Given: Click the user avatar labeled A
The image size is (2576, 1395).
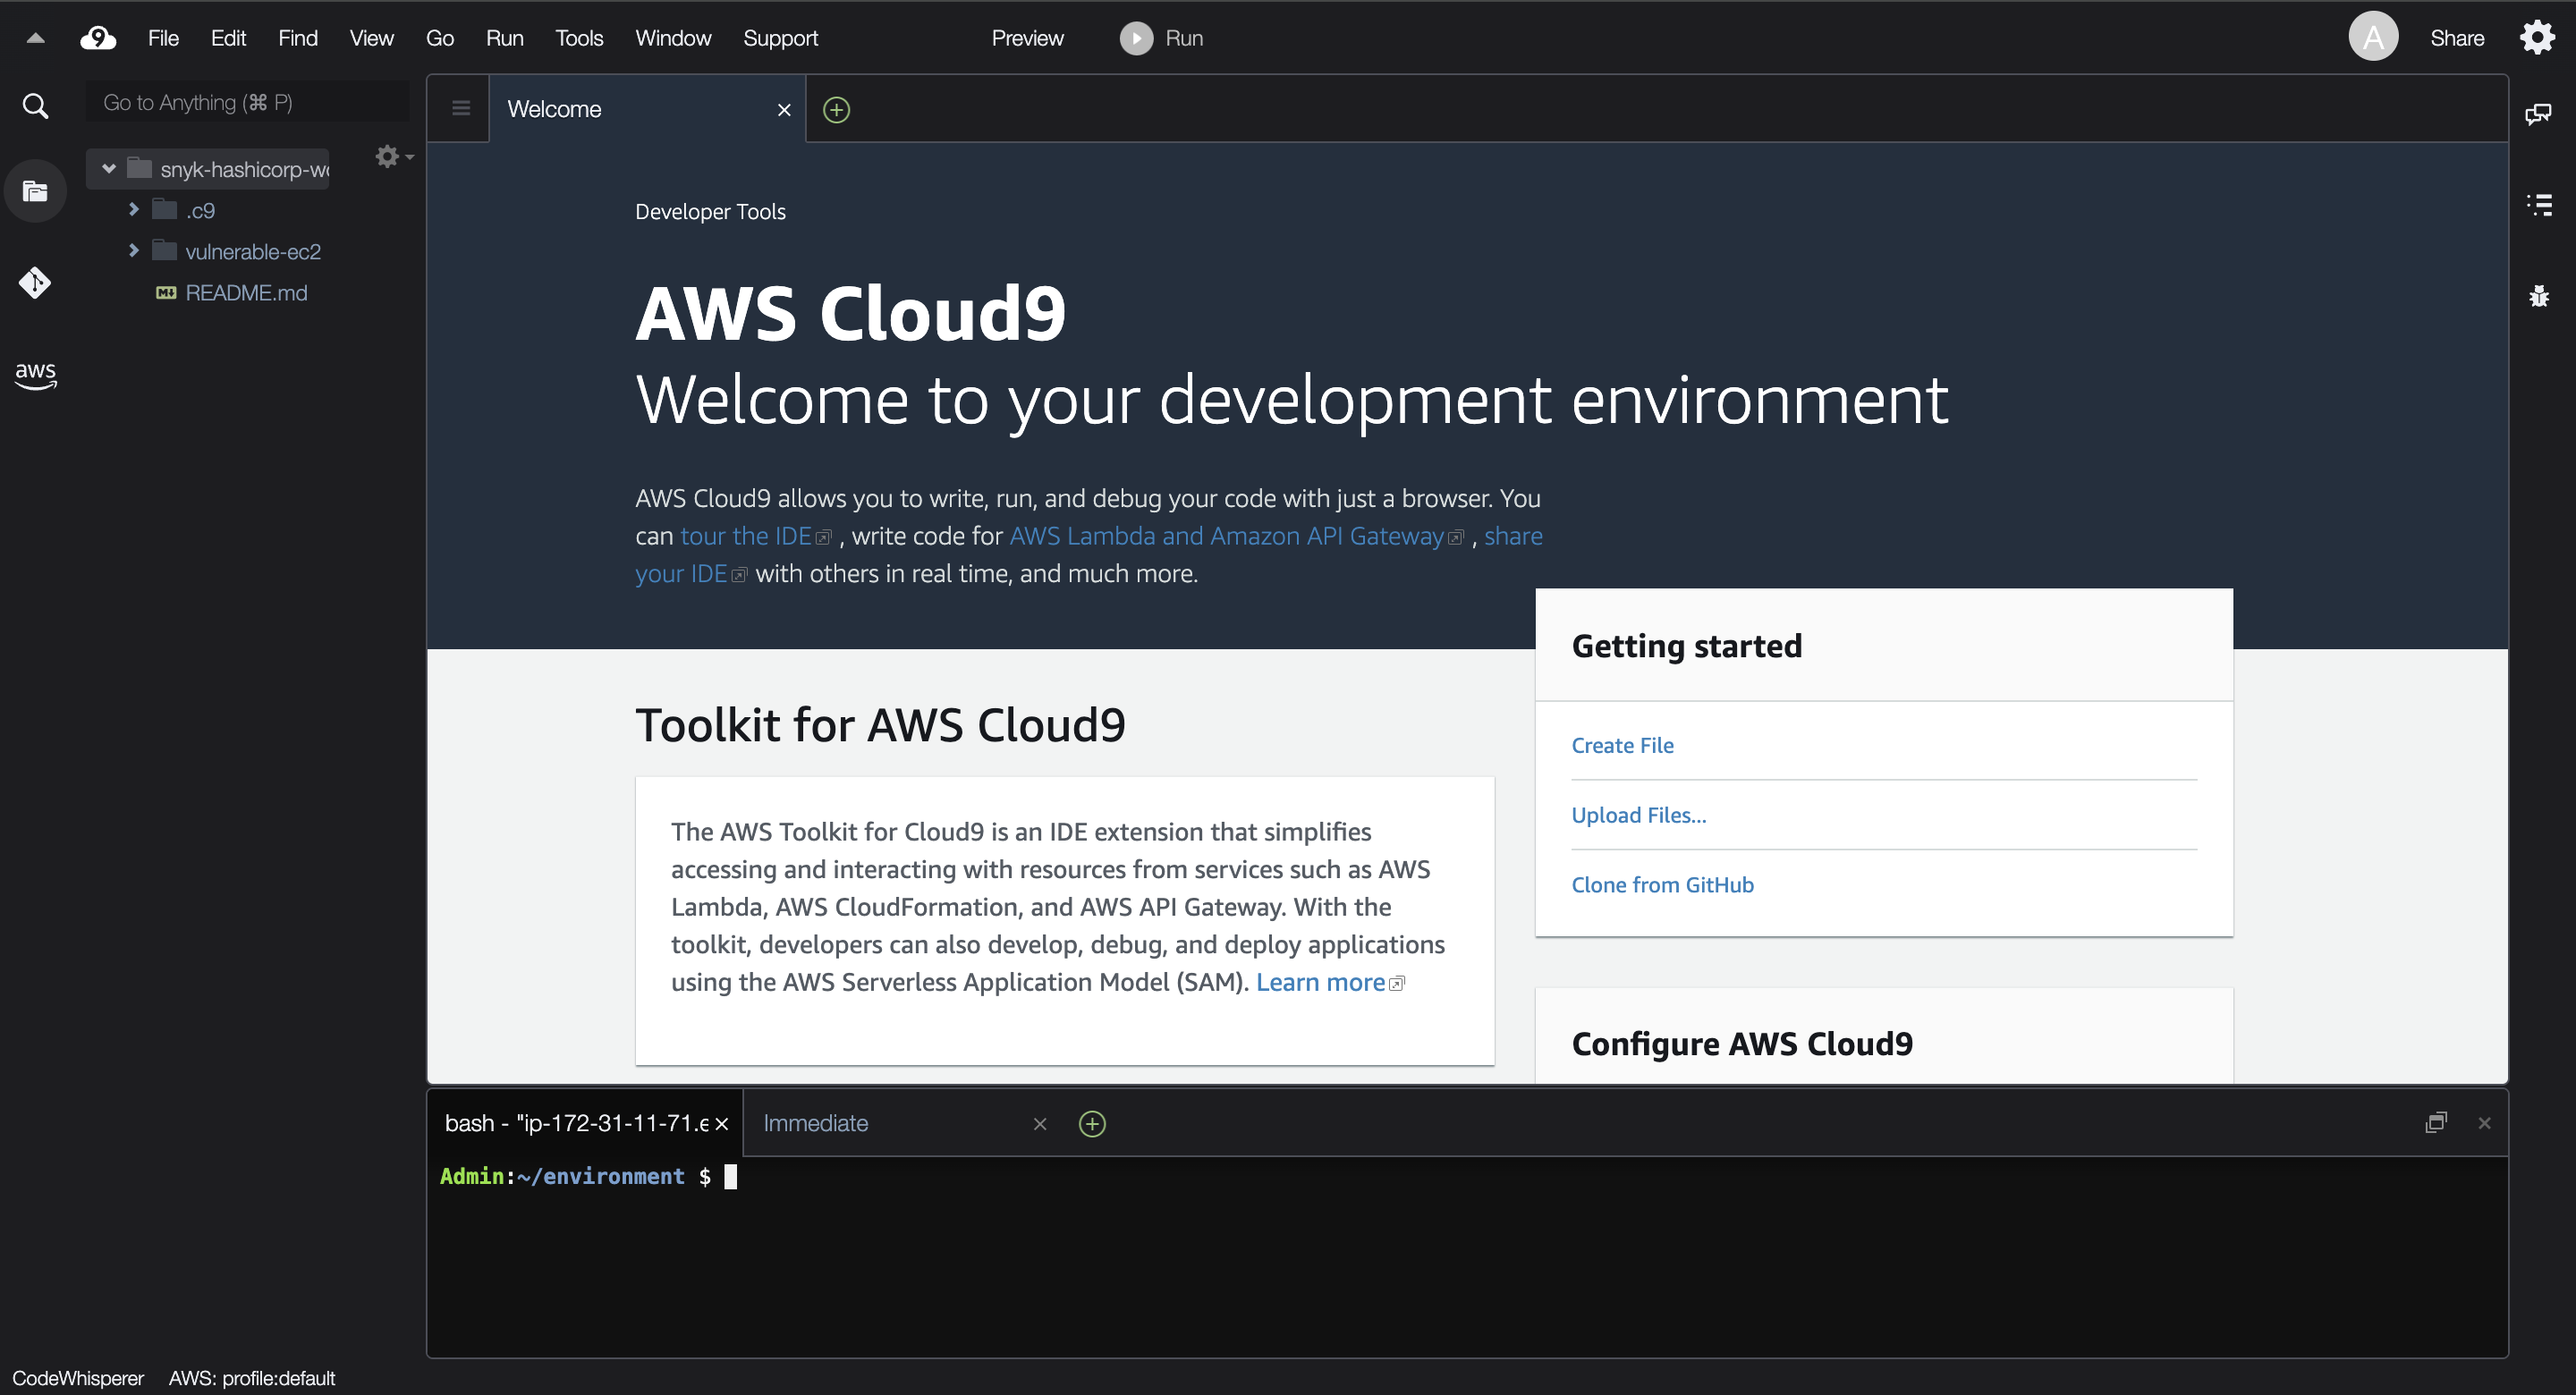Looking at the screenshot, I should coord(2373,37).
